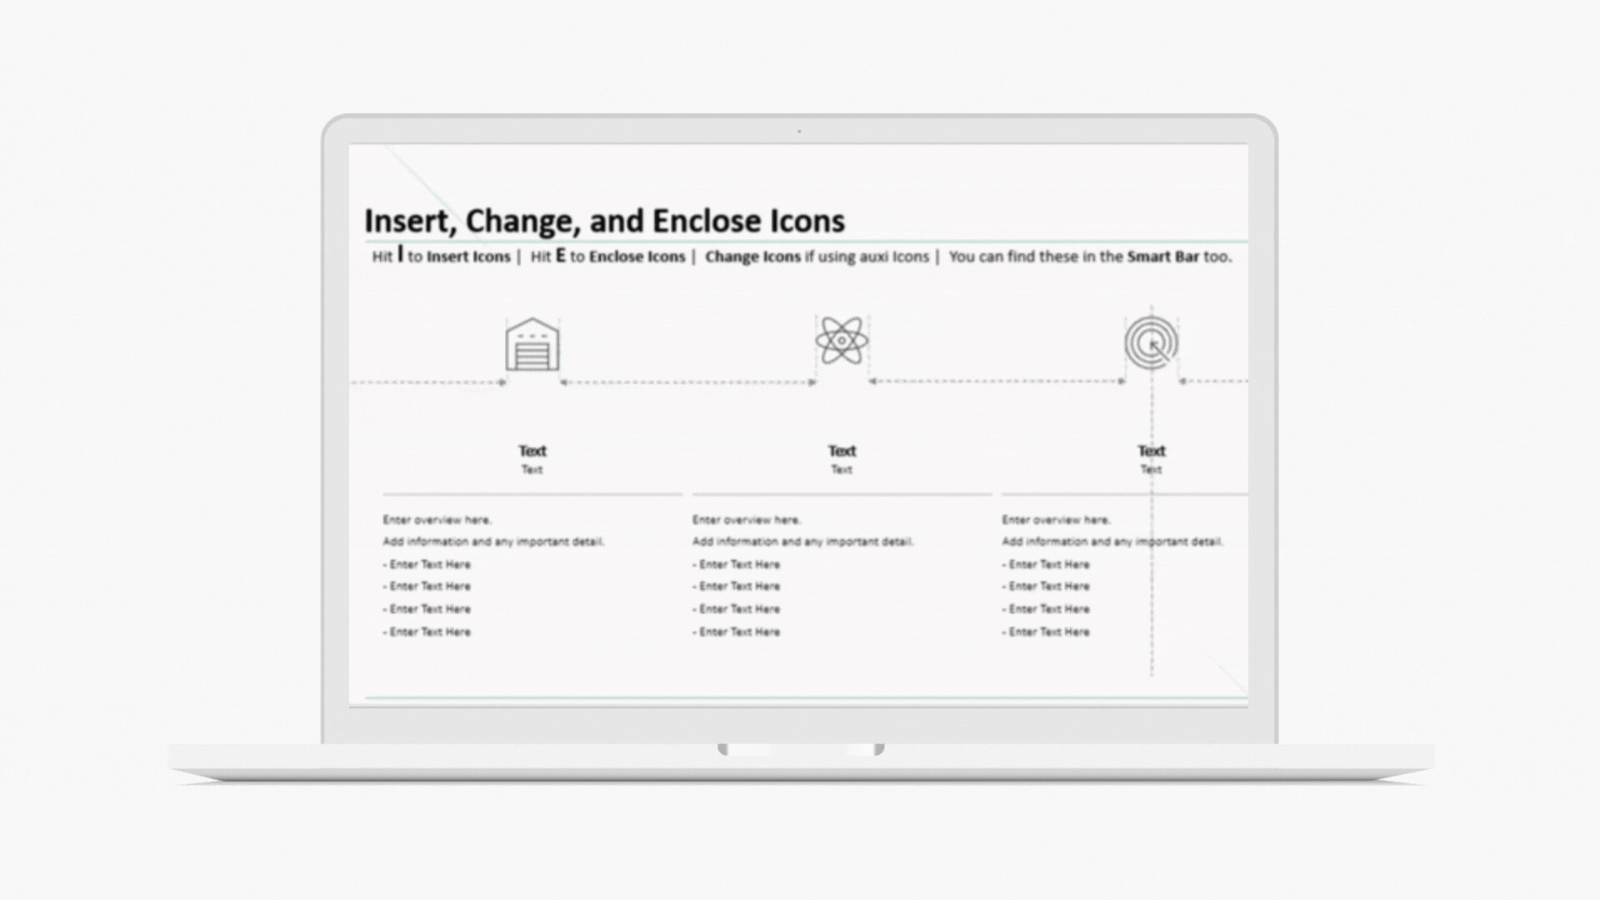
Task: Click 'Add information and any important detail.' in second column
Action: pos(803,542)
